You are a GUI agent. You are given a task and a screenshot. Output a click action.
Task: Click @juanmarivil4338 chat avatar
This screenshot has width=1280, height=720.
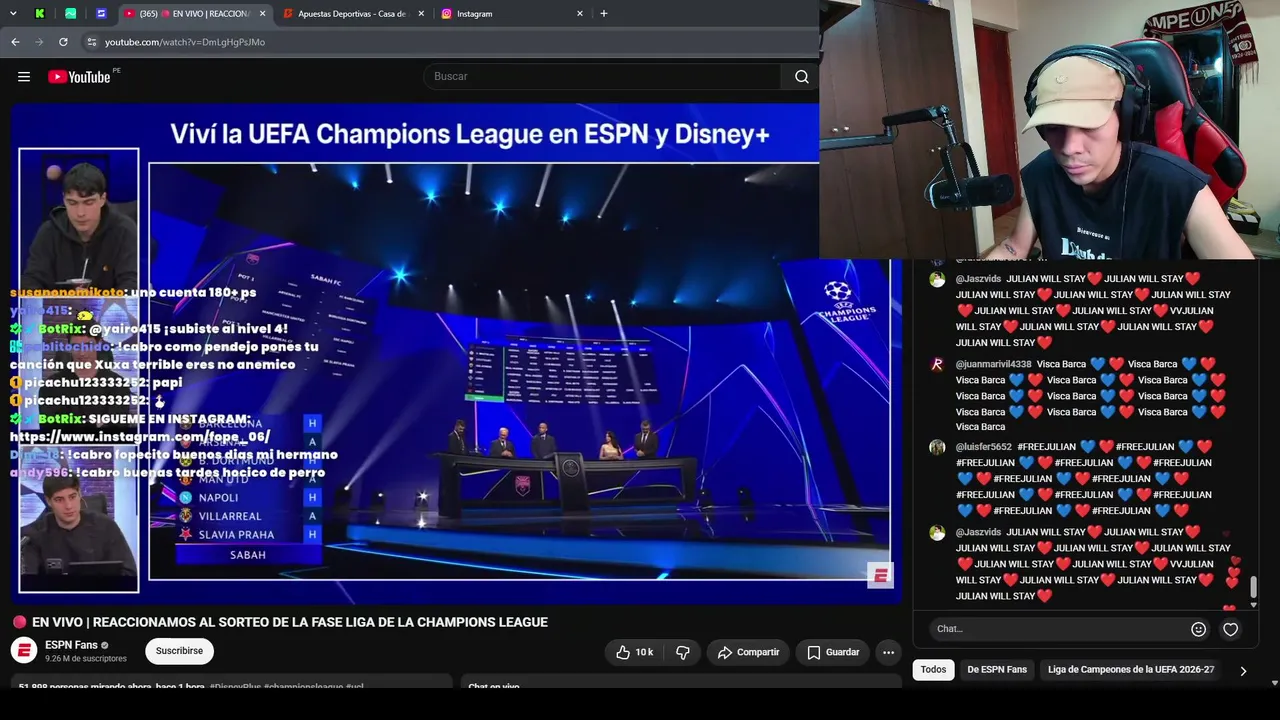coord(937,365)
